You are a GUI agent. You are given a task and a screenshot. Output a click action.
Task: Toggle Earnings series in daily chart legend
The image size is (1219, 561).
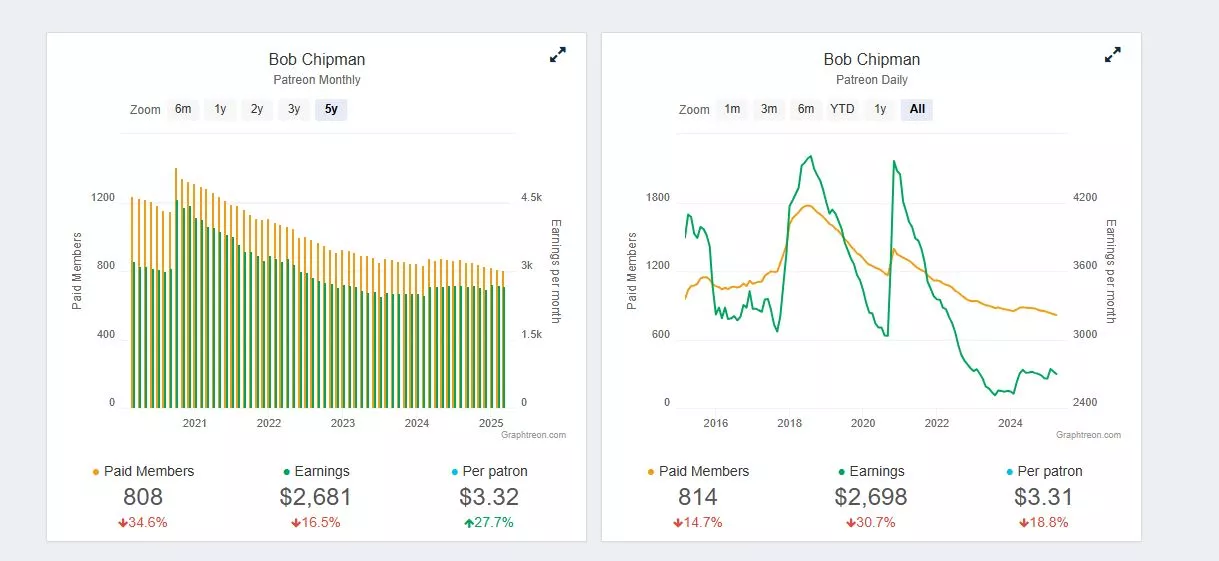point(871,471)
